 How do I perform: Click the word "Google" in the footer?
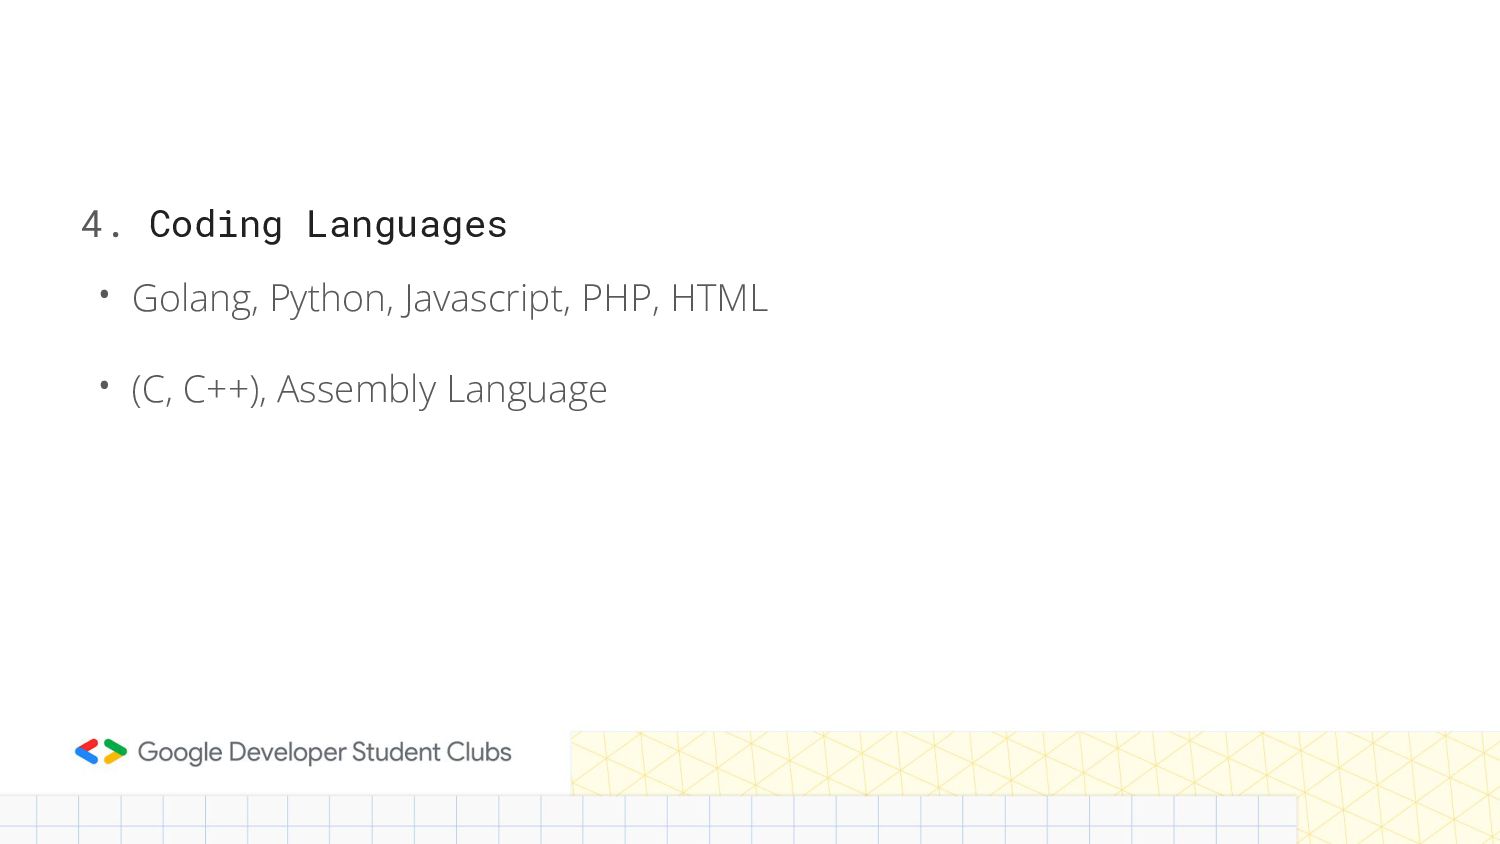click(x=180, y=753)
